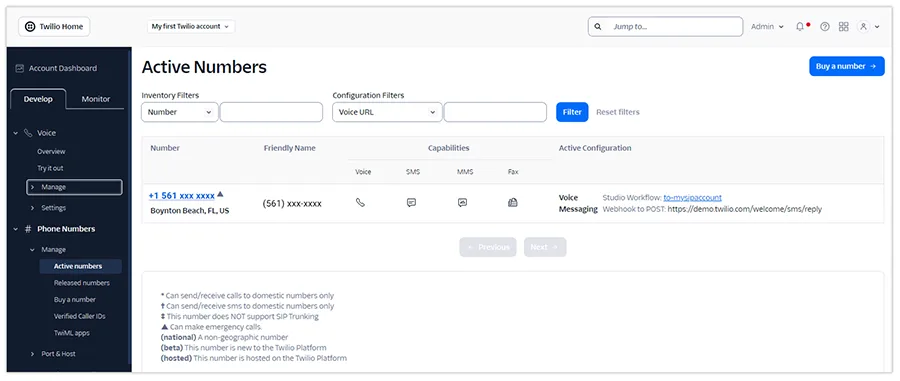The height and width of the screenshot is (381, 900).
Task: Open Voice Overview page
Action: tap(51, 151)
